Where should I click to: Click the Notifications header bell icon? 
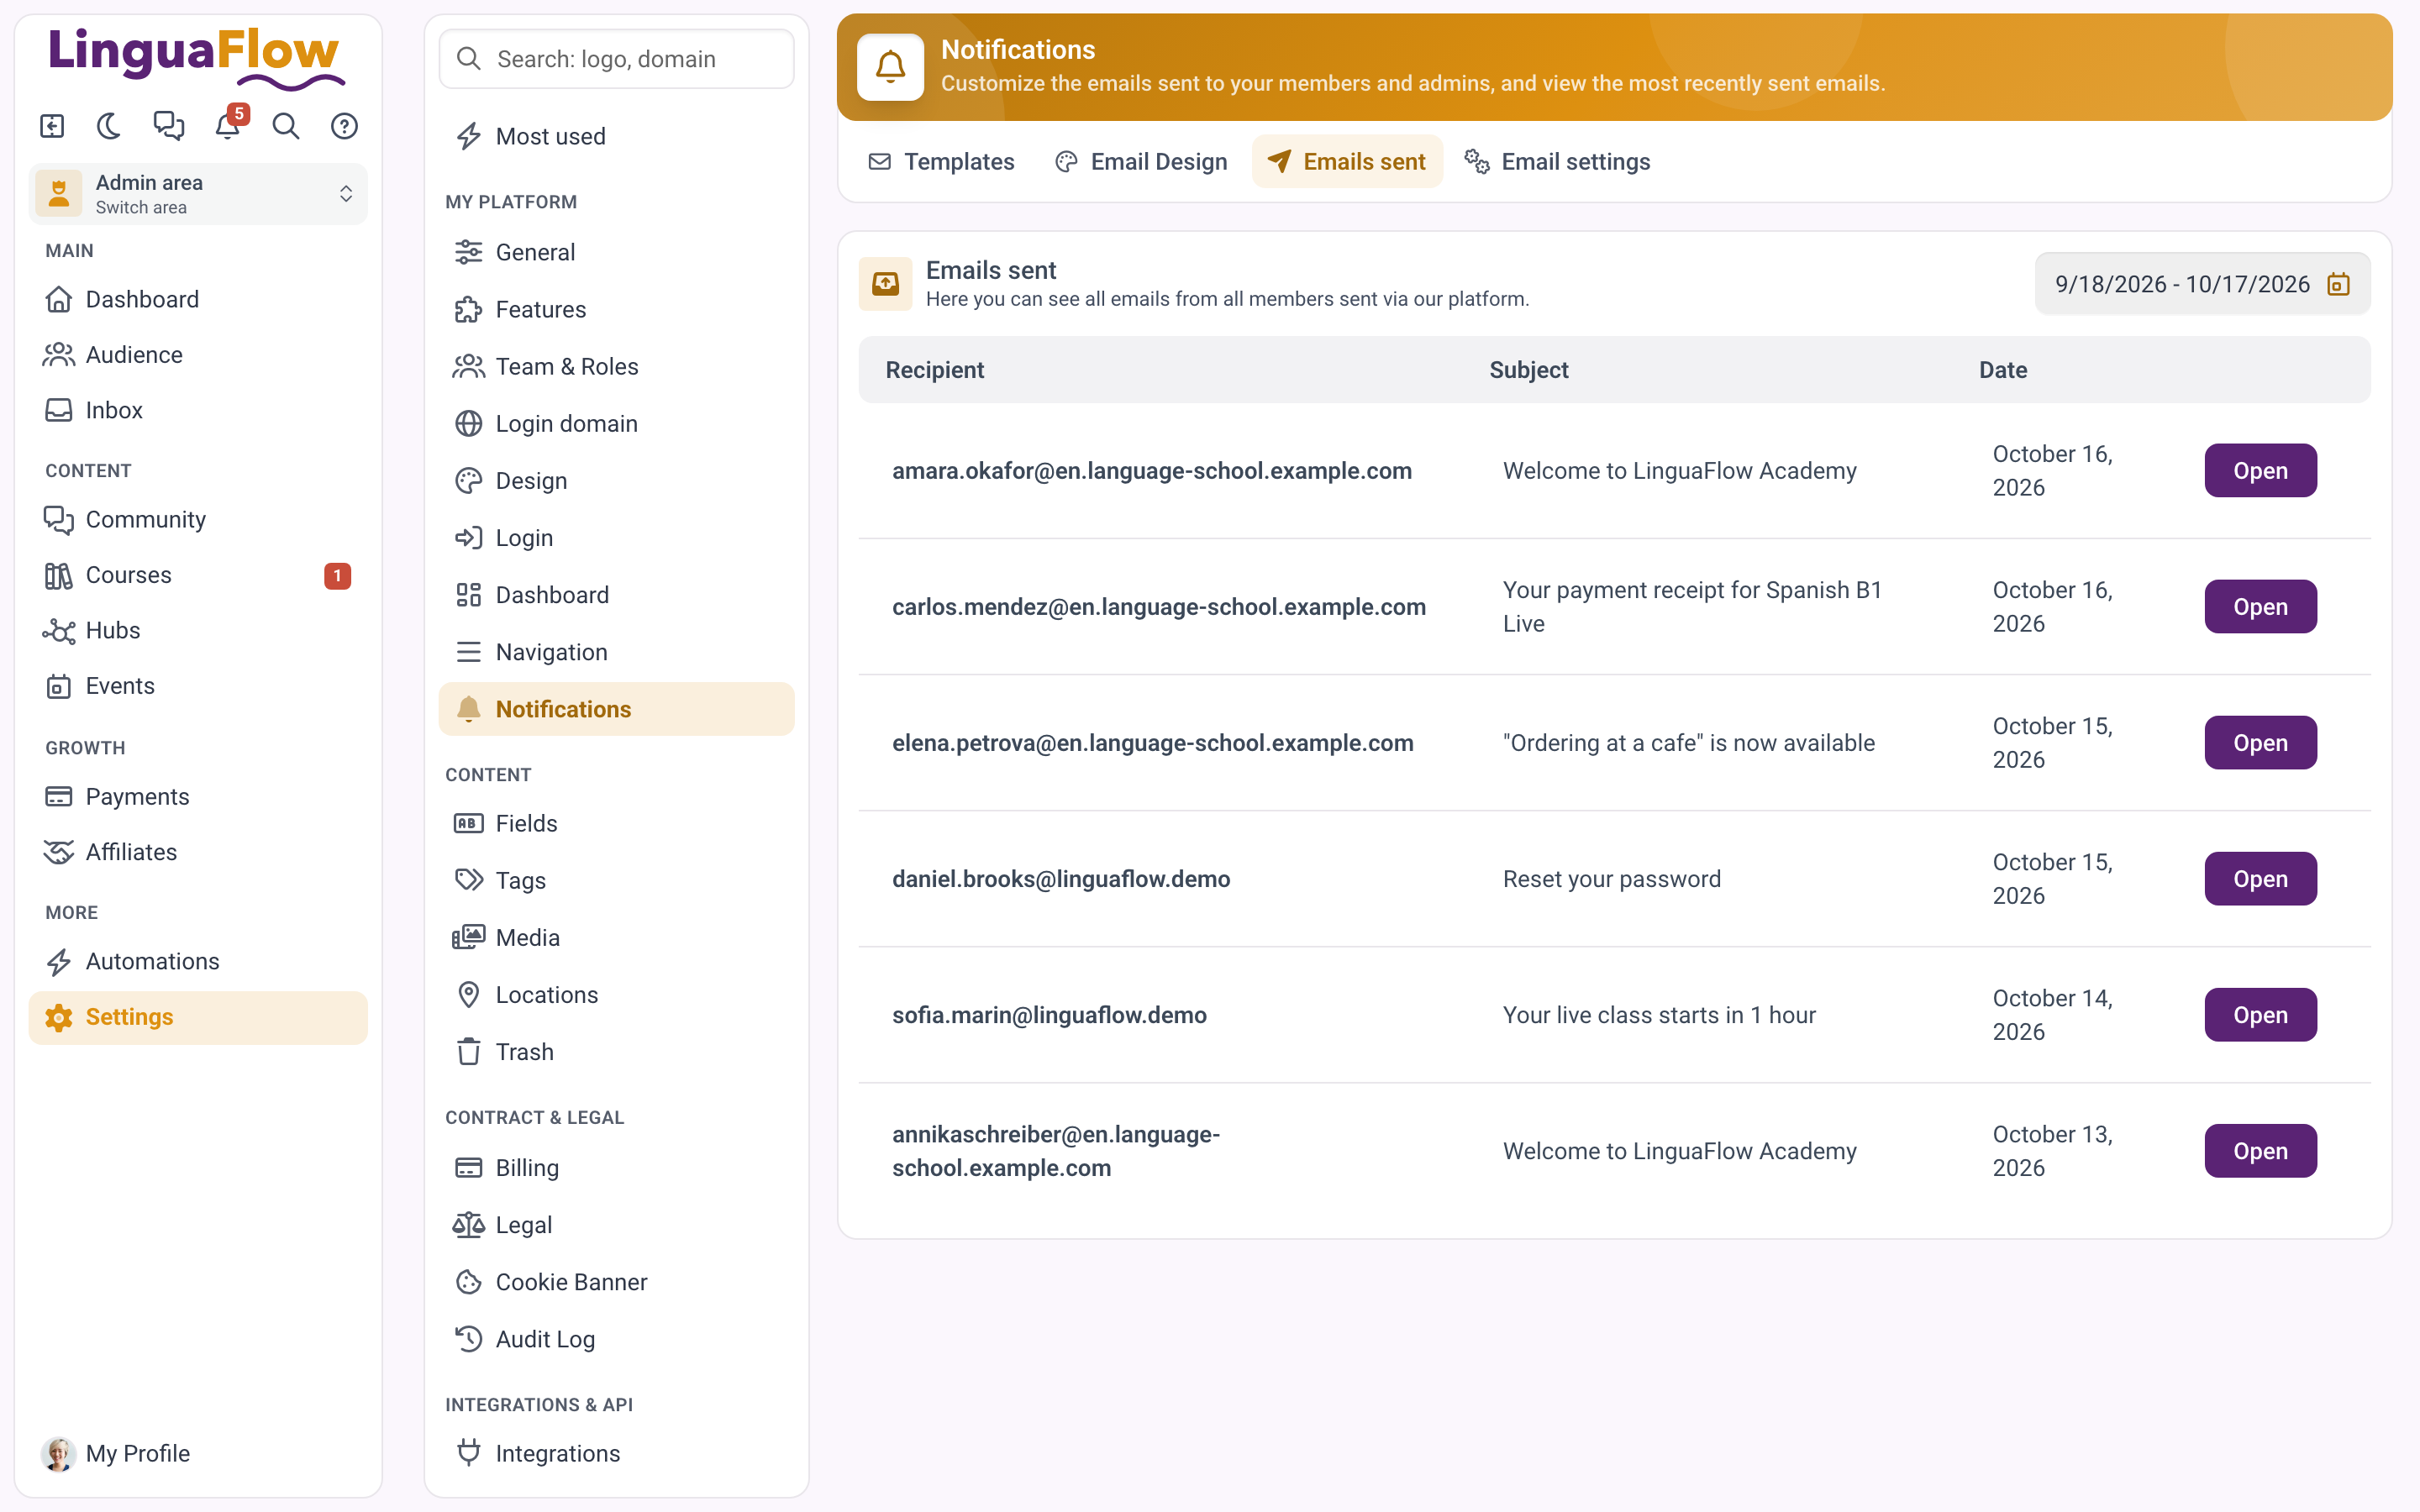coord(890,67)
